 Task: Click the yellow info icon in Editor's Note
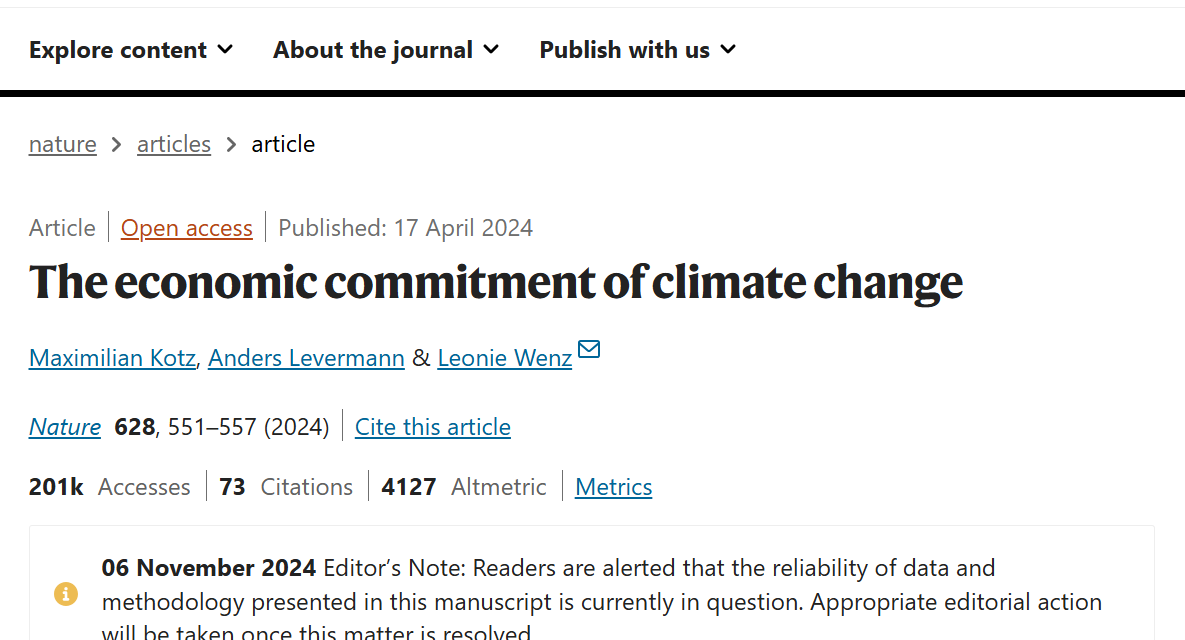coord(65,595)
